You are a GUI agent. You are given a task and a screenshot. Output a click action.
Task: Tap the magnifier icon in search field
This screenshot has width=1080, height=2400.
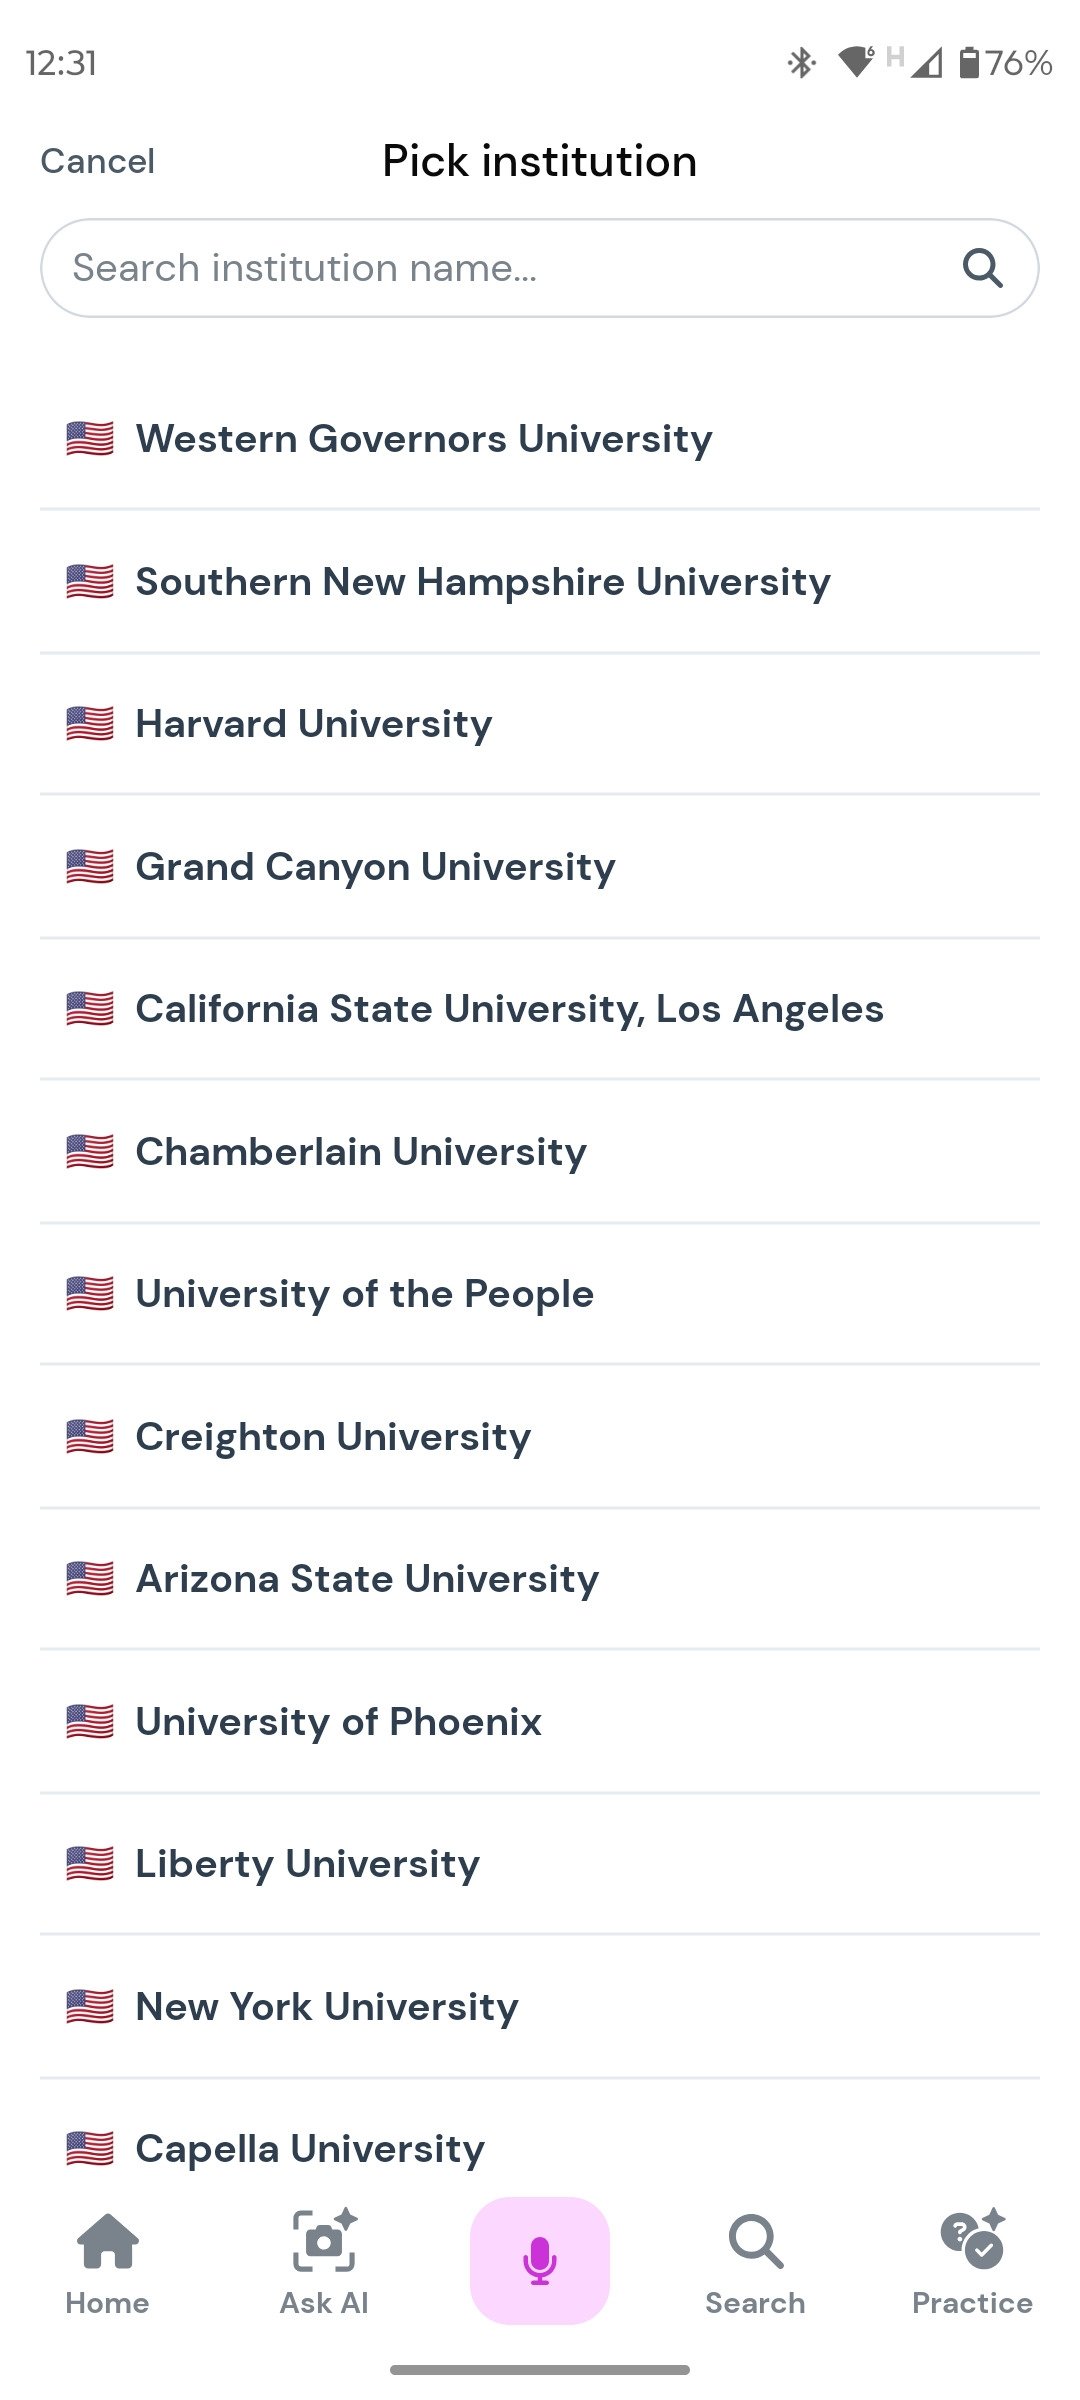[x=982, y=268]
